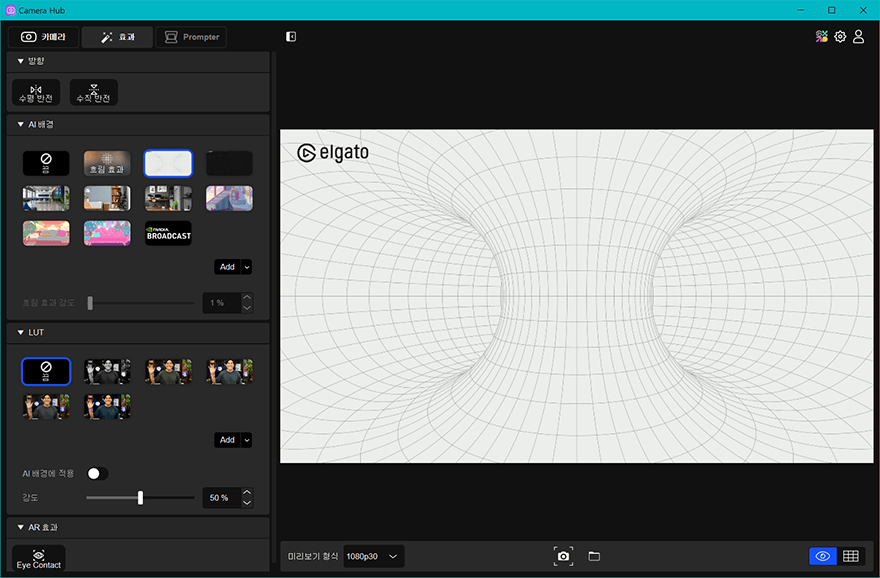This screenshot has height=578, width=880.
Task: Adjust the LUT 강도 slider
Action: (140, 498)
